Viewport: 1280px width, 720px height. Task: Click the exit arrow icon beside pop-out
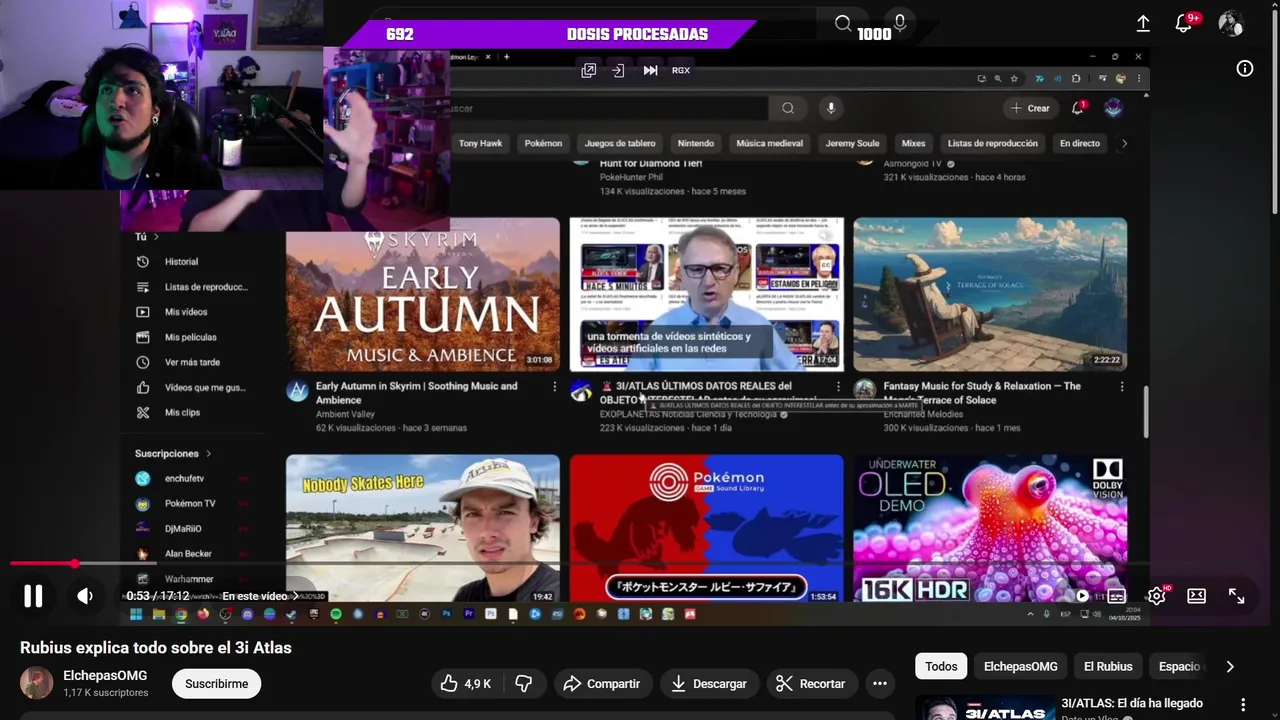(618, 70)
